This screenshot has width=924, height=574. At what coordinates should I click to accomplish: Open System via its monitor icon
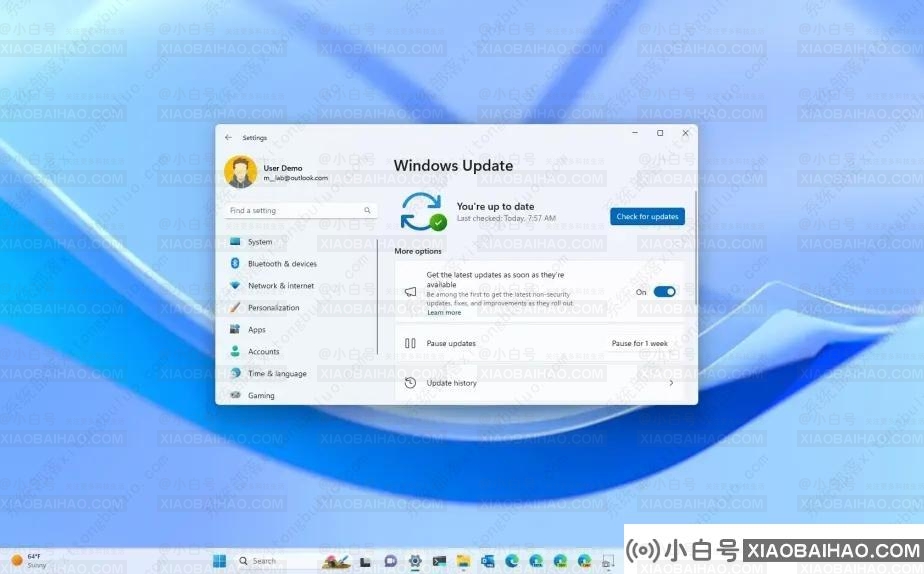tap(235, 242)
